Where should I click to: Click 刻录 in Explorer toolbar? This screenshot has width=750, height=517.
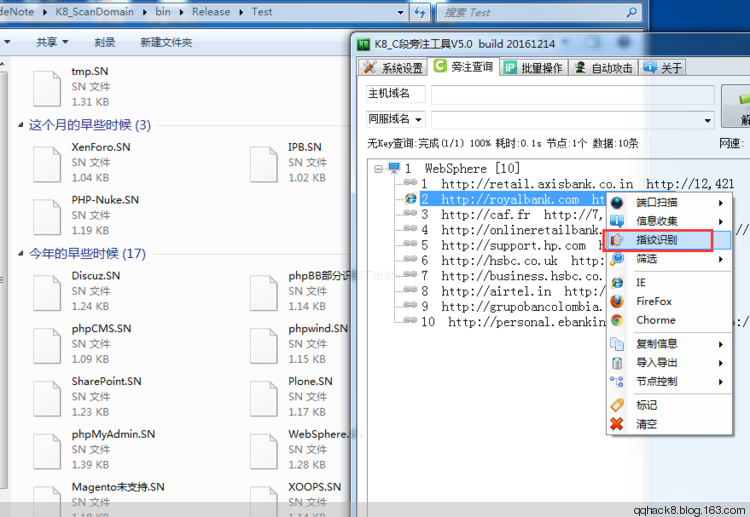(105, 42)
